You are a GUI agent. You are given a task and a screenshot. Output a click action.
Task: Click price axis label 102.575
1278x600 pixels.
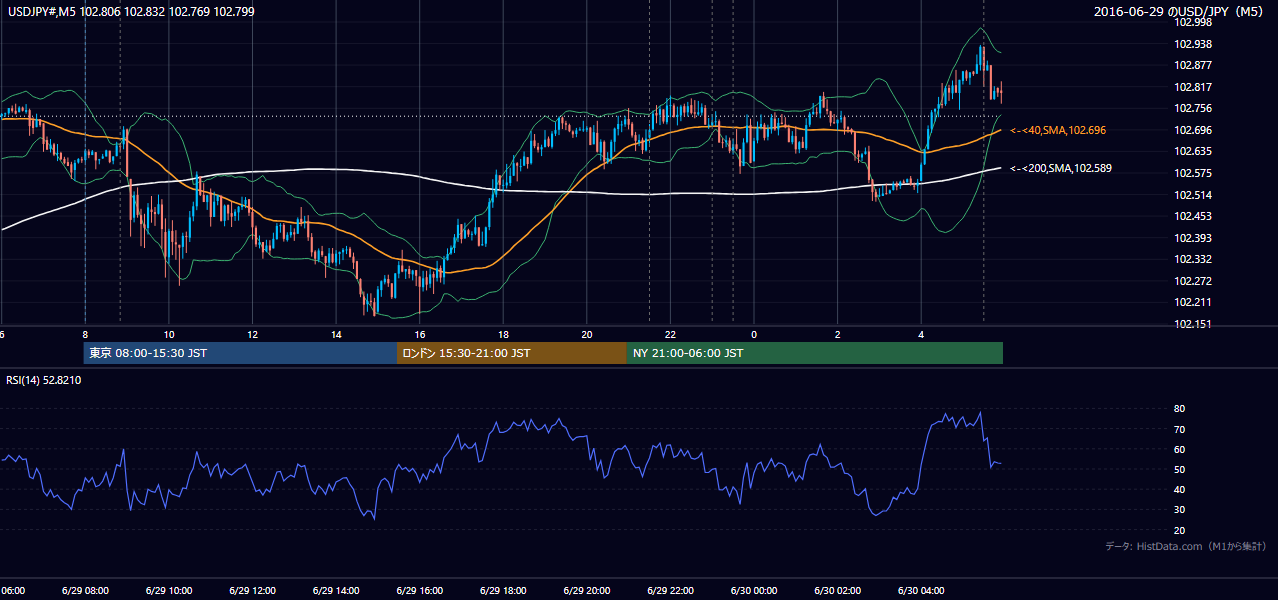(x=1192, y=173)
